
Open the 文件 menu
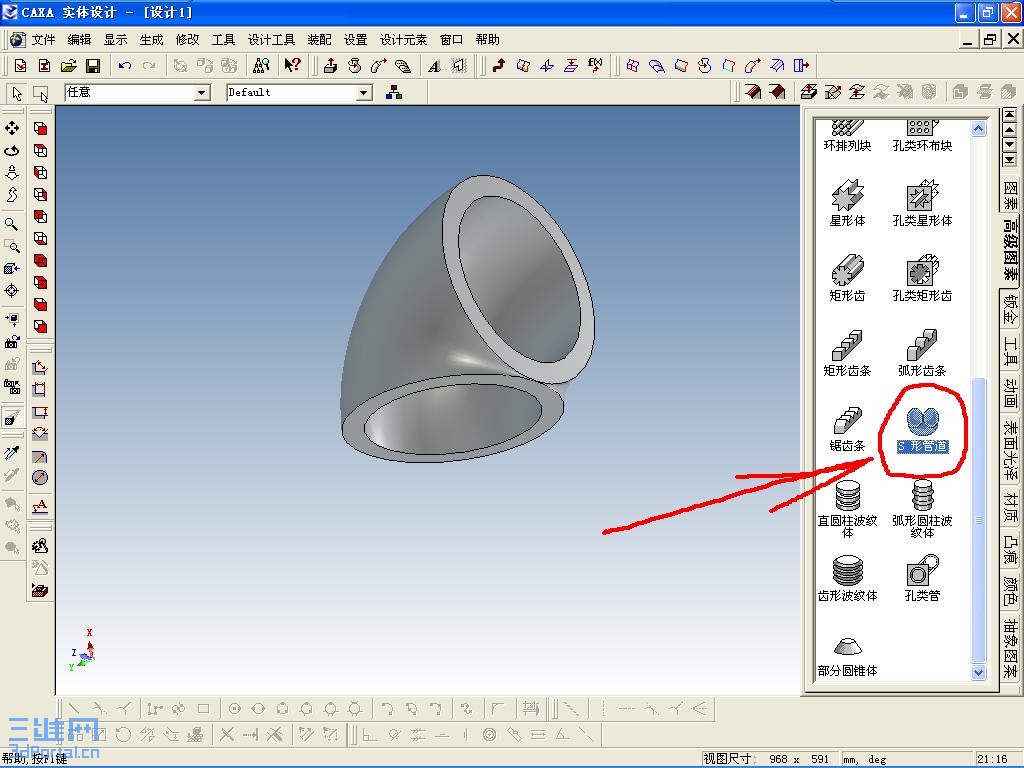click(x=43, y=40)
